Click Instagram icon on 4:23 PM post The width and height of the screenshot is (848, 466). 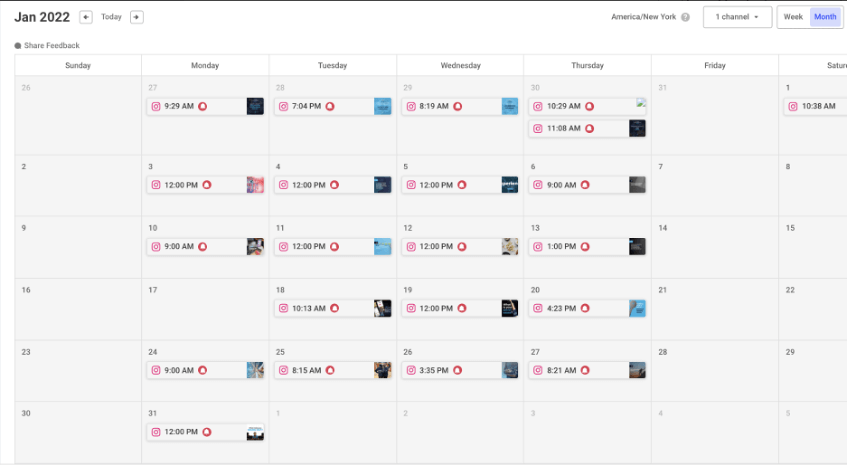pyautogui.click(x=538, y=308)
